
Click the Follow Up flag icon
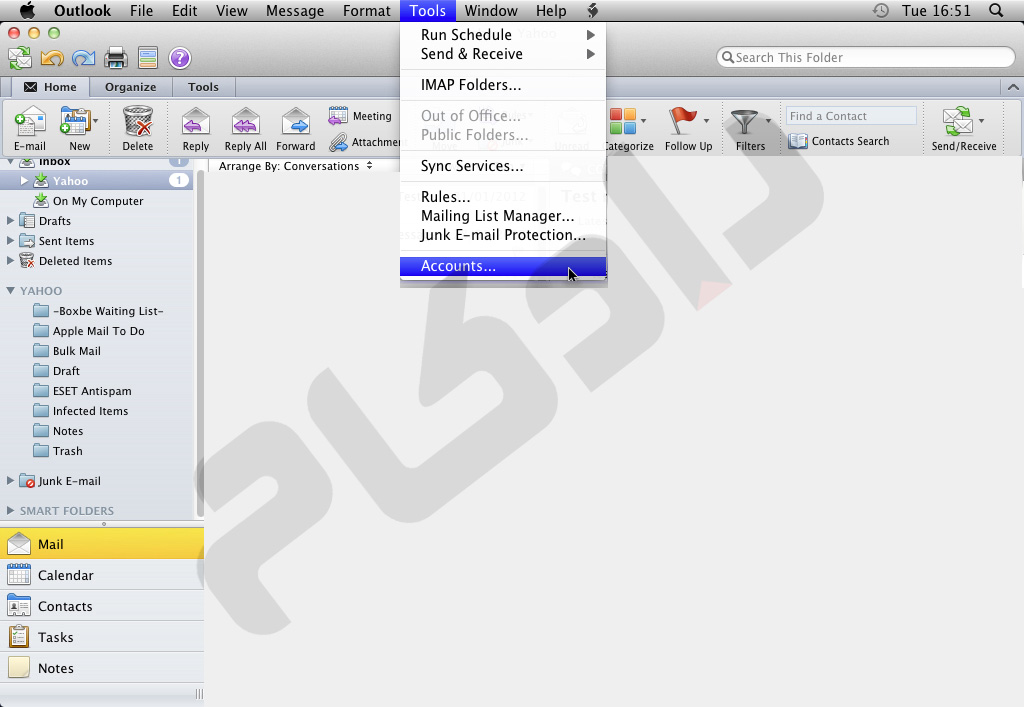tap(683, 123)
